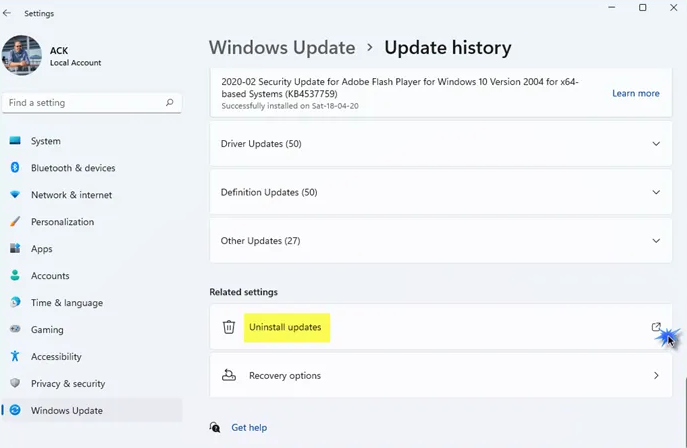This screenshot has height=448, width=687.
Task: Expand Other Updates (27) section
Action: click(x=656, y=241)
